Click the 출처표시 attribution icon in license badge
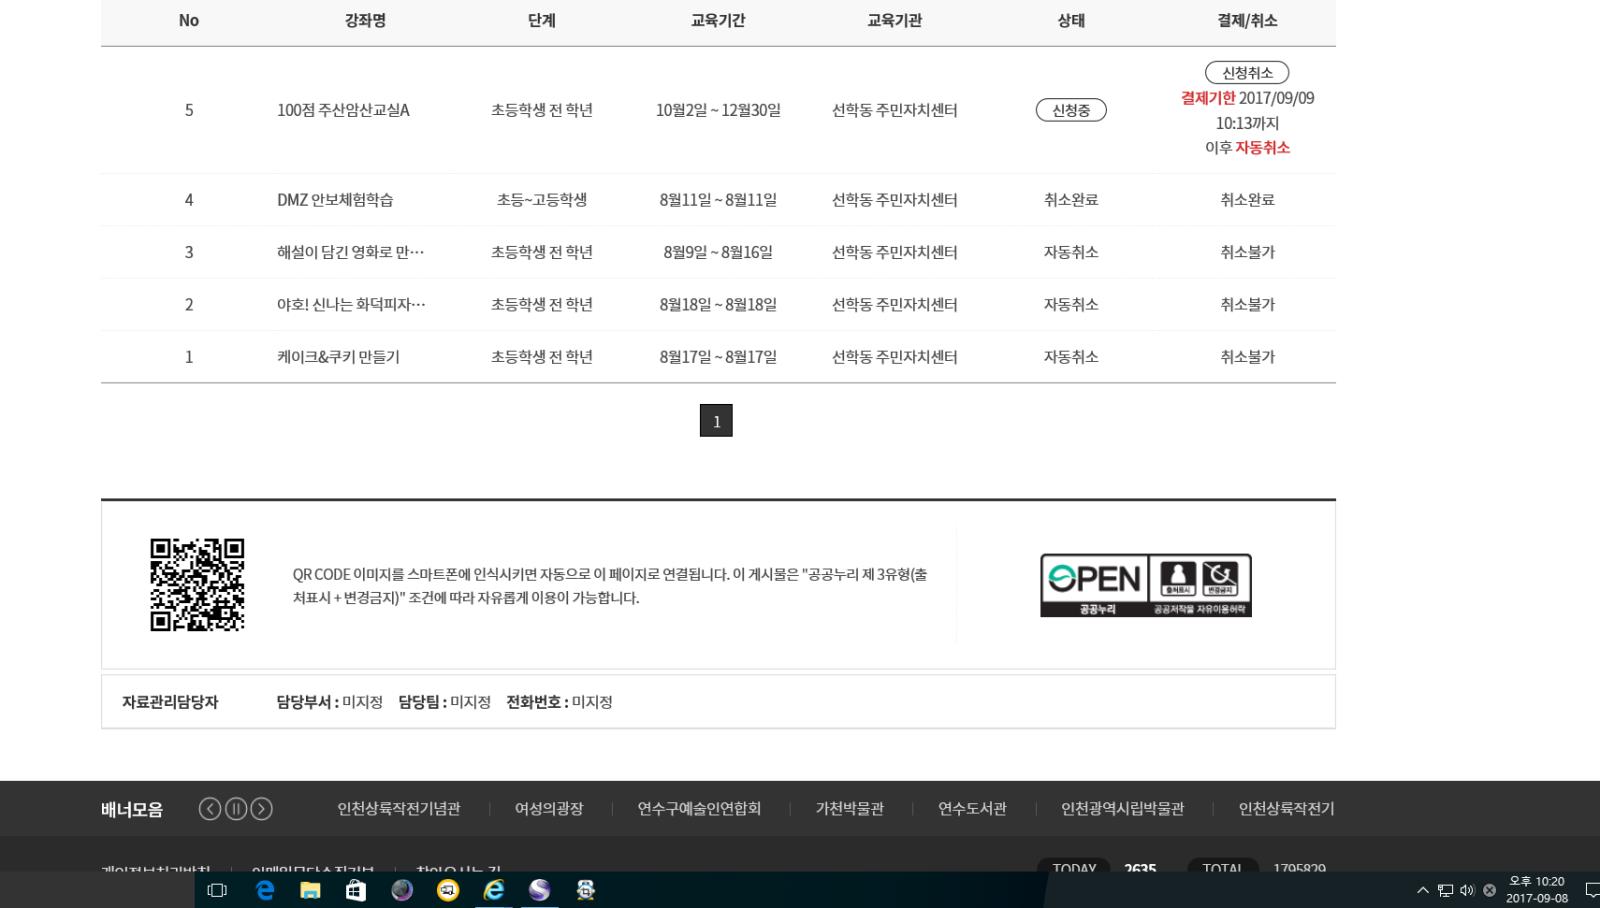The image size is (1600, 908). (x=1178, y=578)
